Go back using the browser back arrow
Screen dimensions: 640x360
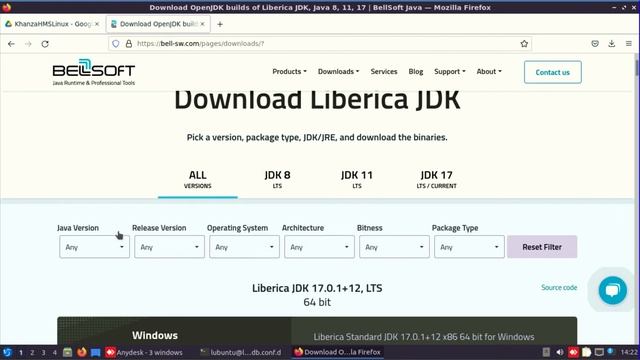point(11,44)
